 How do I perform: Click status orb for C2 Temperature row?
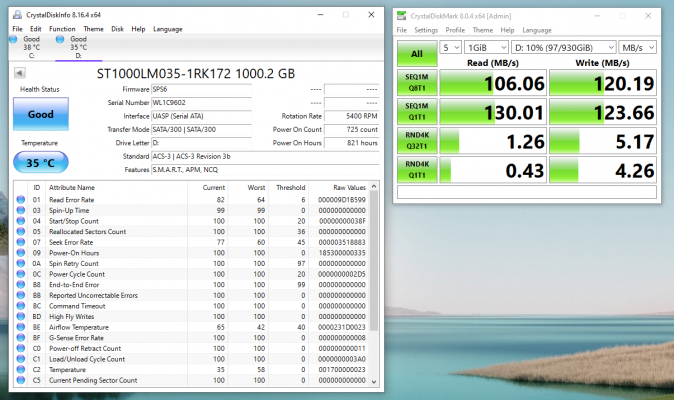pos(20,369)
